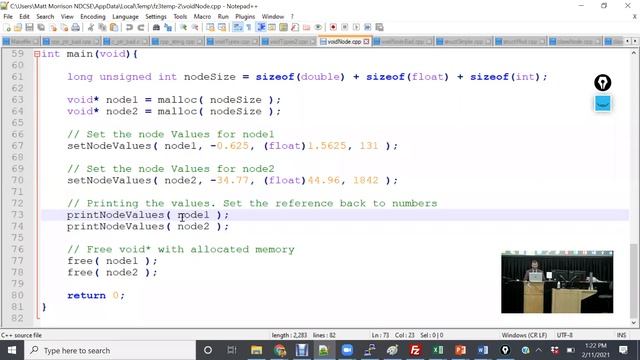Screen dimensions: 640x360
Task: Open the notification center icon
Action: [x=623, y=350]
